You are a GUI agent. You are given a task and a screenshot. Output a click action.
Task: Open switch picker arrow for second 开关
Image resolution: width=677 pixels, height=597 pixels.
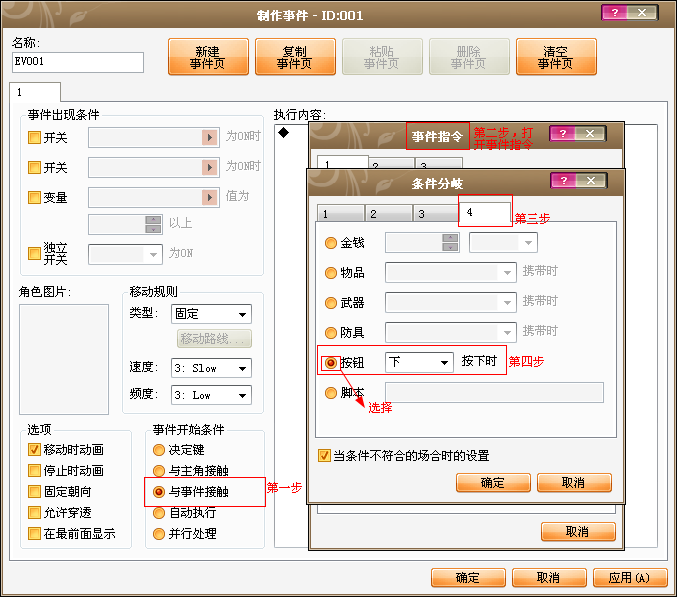210,167
